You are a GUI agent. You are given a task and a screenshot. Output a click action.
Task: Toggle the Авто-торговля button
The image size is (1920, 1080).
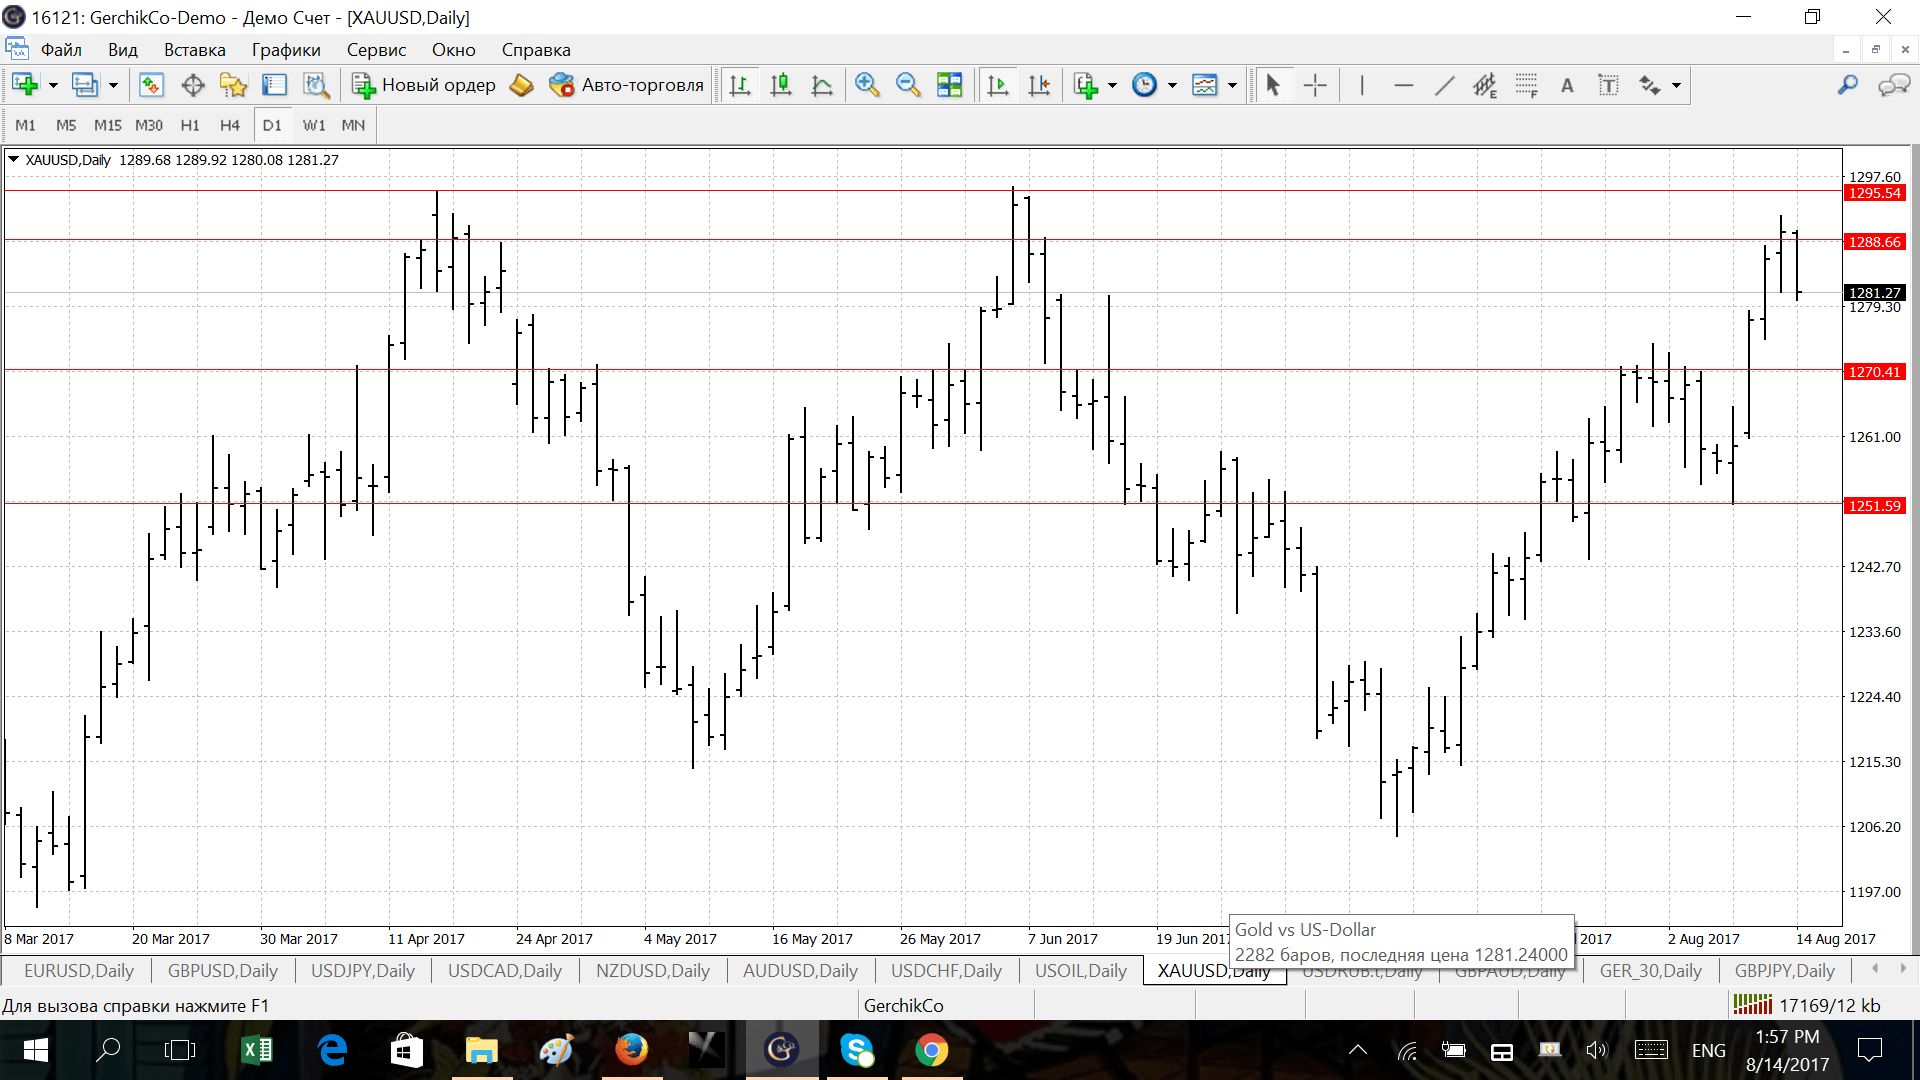tap(627, 85)
